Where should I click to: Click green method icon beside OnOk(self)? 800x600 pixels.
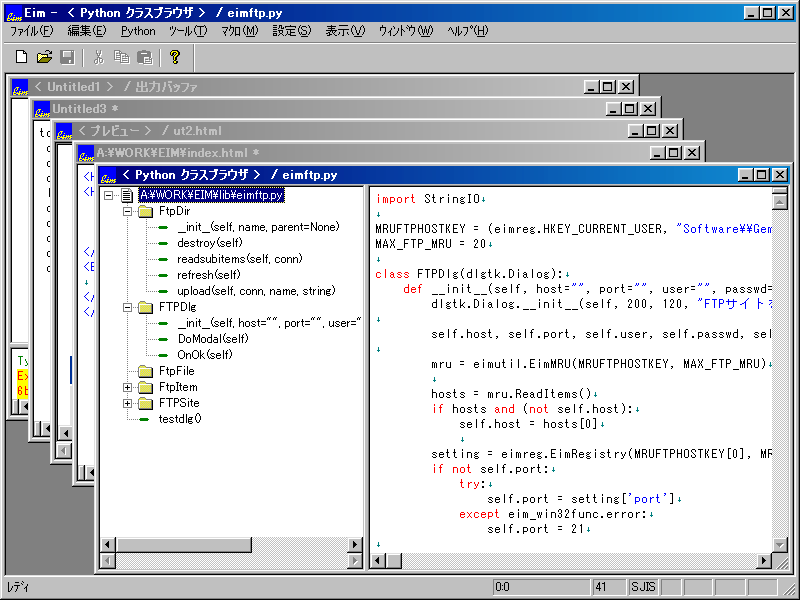point(163,355)
